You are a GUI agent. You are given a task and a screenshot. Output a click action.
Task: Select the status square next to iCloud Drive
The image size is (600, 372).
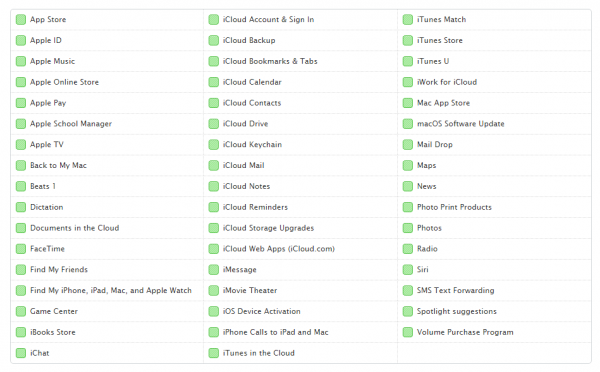coord(214,124)
